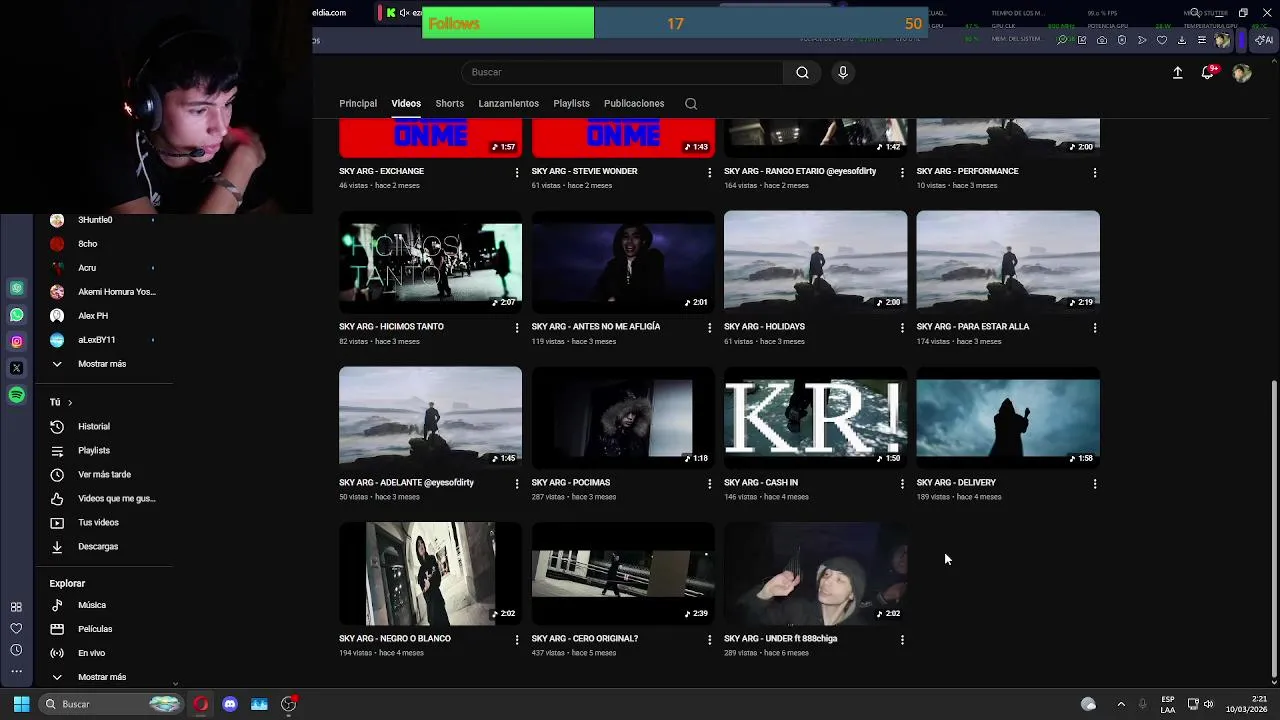Open options menu for SKY ARG - DELIVERY

pyautogui.click(x=1095, y=483)
